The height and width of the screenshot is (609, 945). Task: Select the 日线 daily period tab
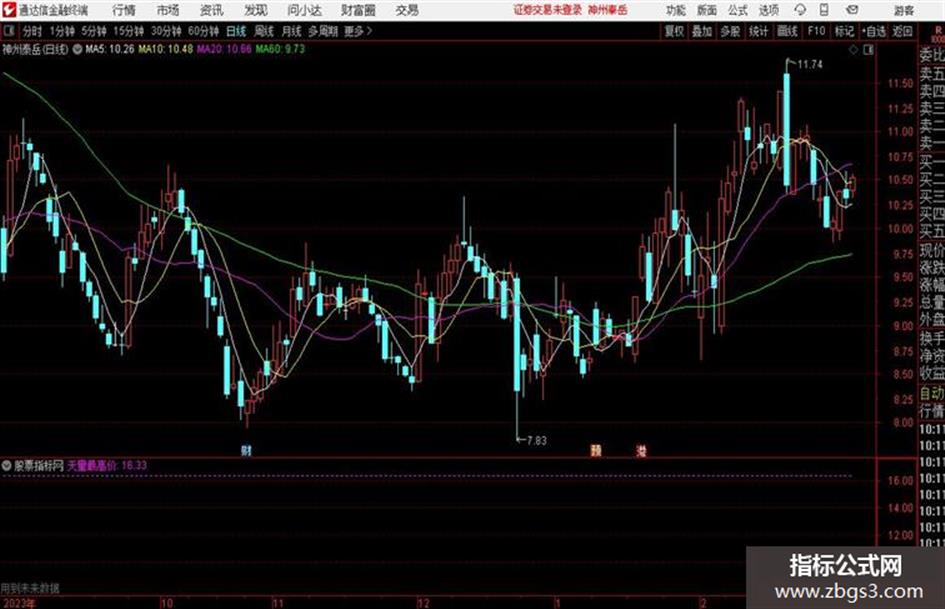[x=236, y=31]
